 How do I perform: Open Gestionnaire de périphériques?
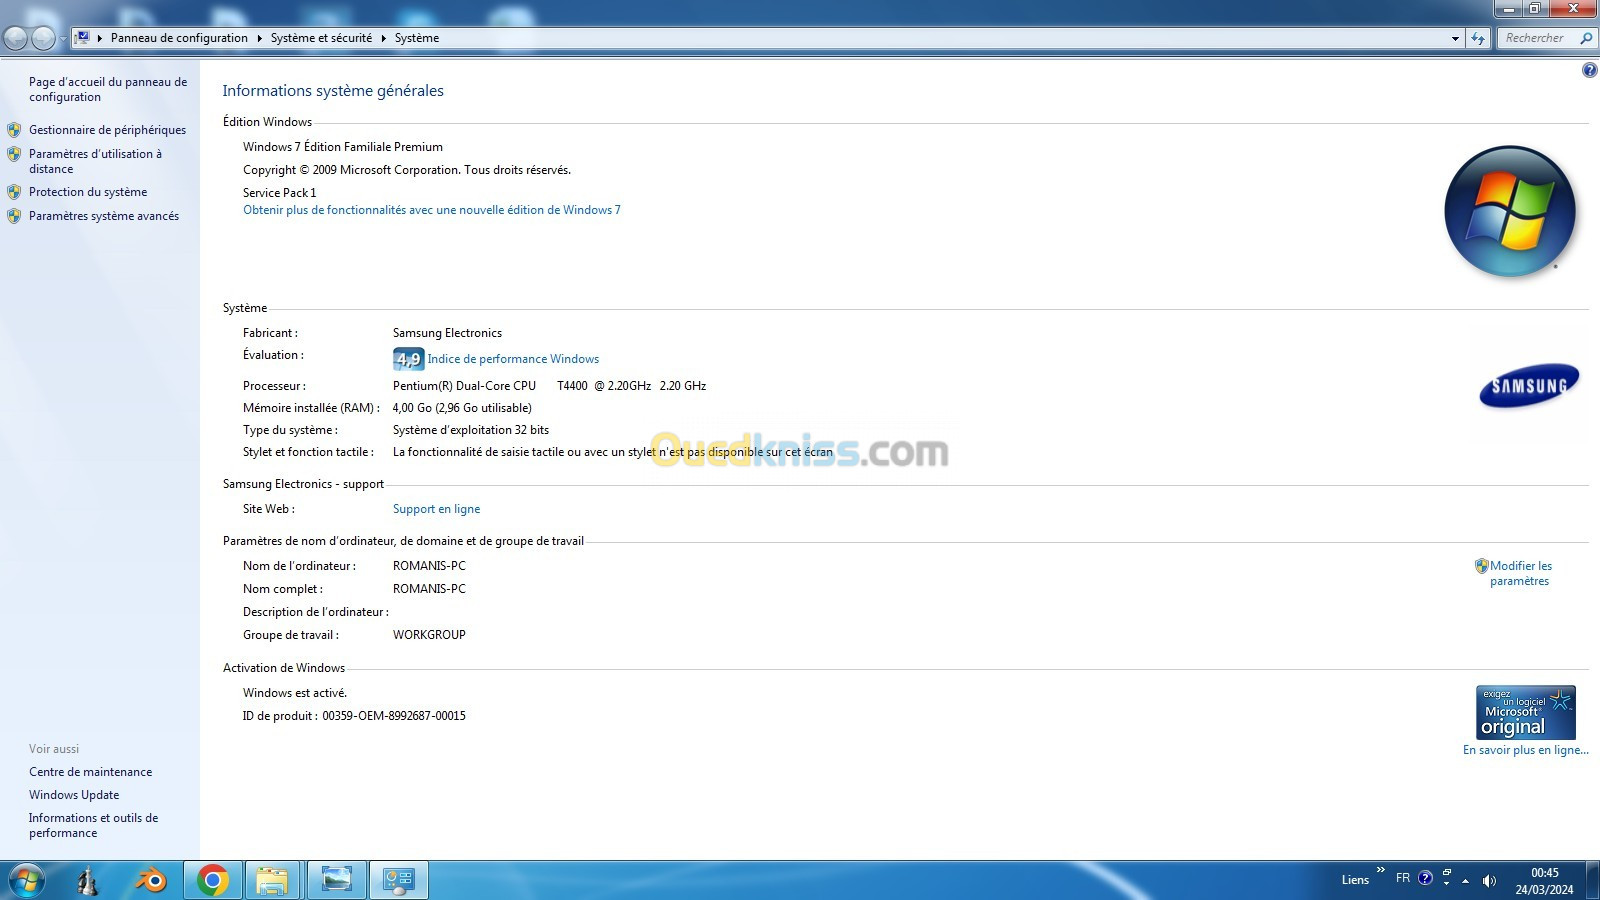tap(107, 130)
